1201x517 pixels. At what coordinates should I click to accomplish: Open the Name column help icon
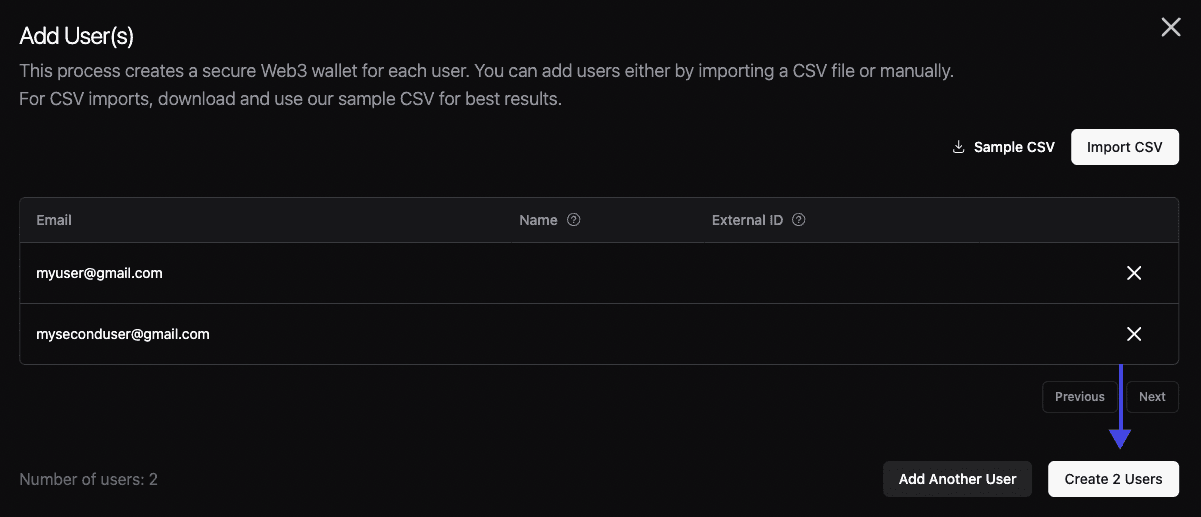click(x=573, y=220)
